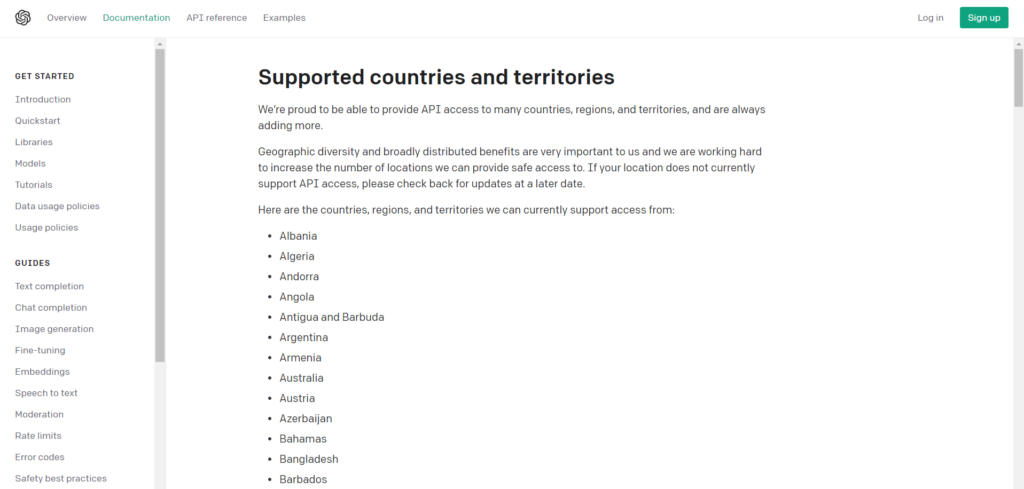Open the Introduction page in sidebar
1024x489 pixels.
coord(43,99)
